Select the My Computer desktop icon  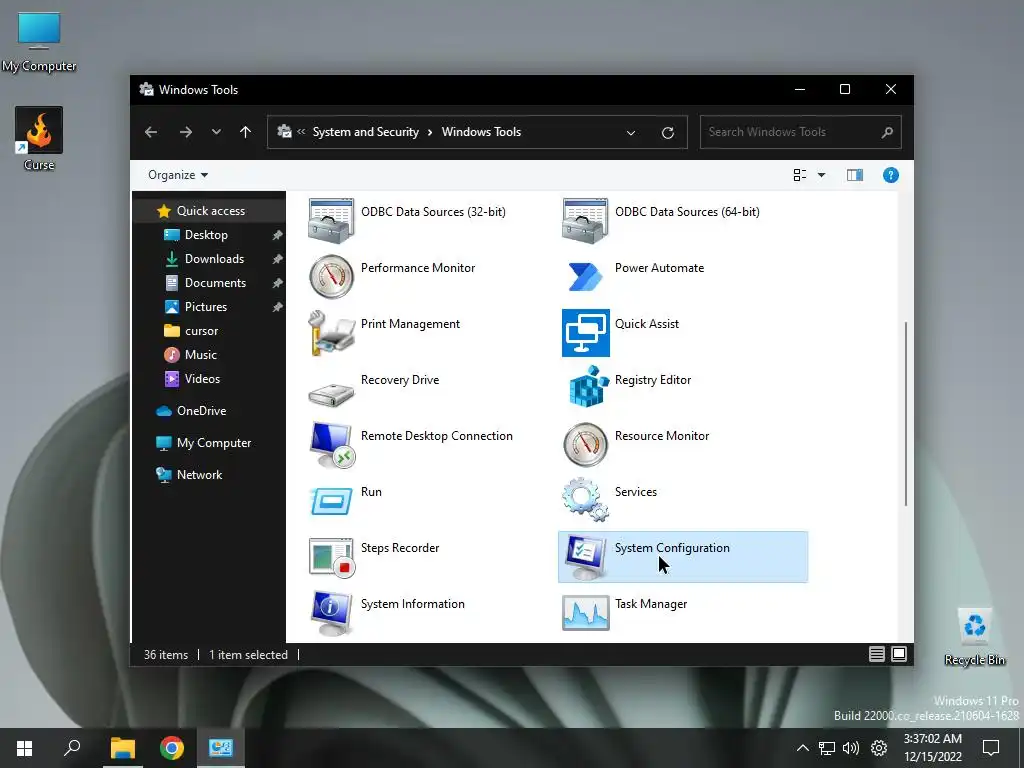point(39,31)
